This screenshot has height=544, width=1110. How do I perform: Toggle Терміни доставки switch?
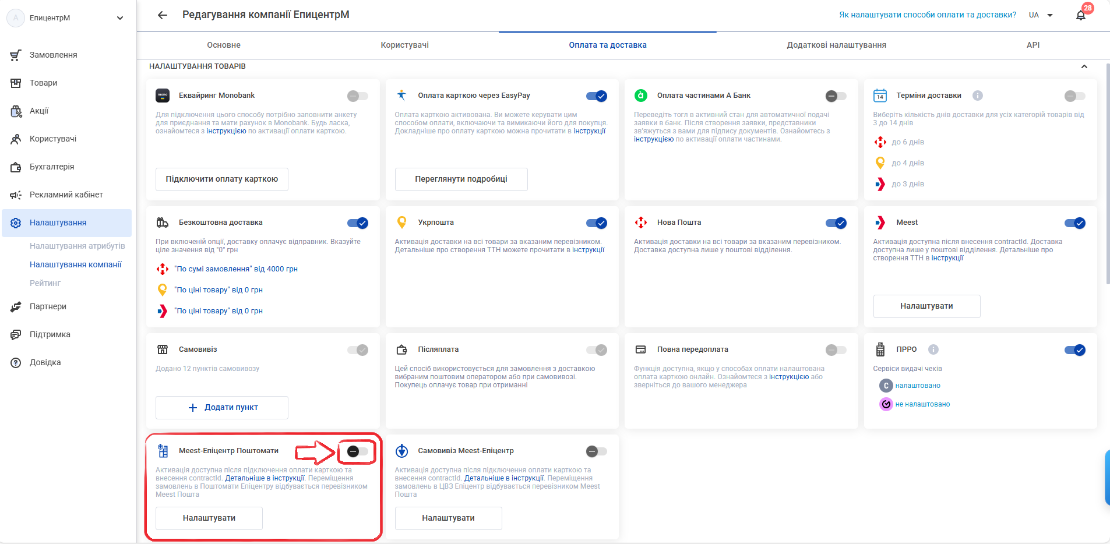tap(1075, 96)
